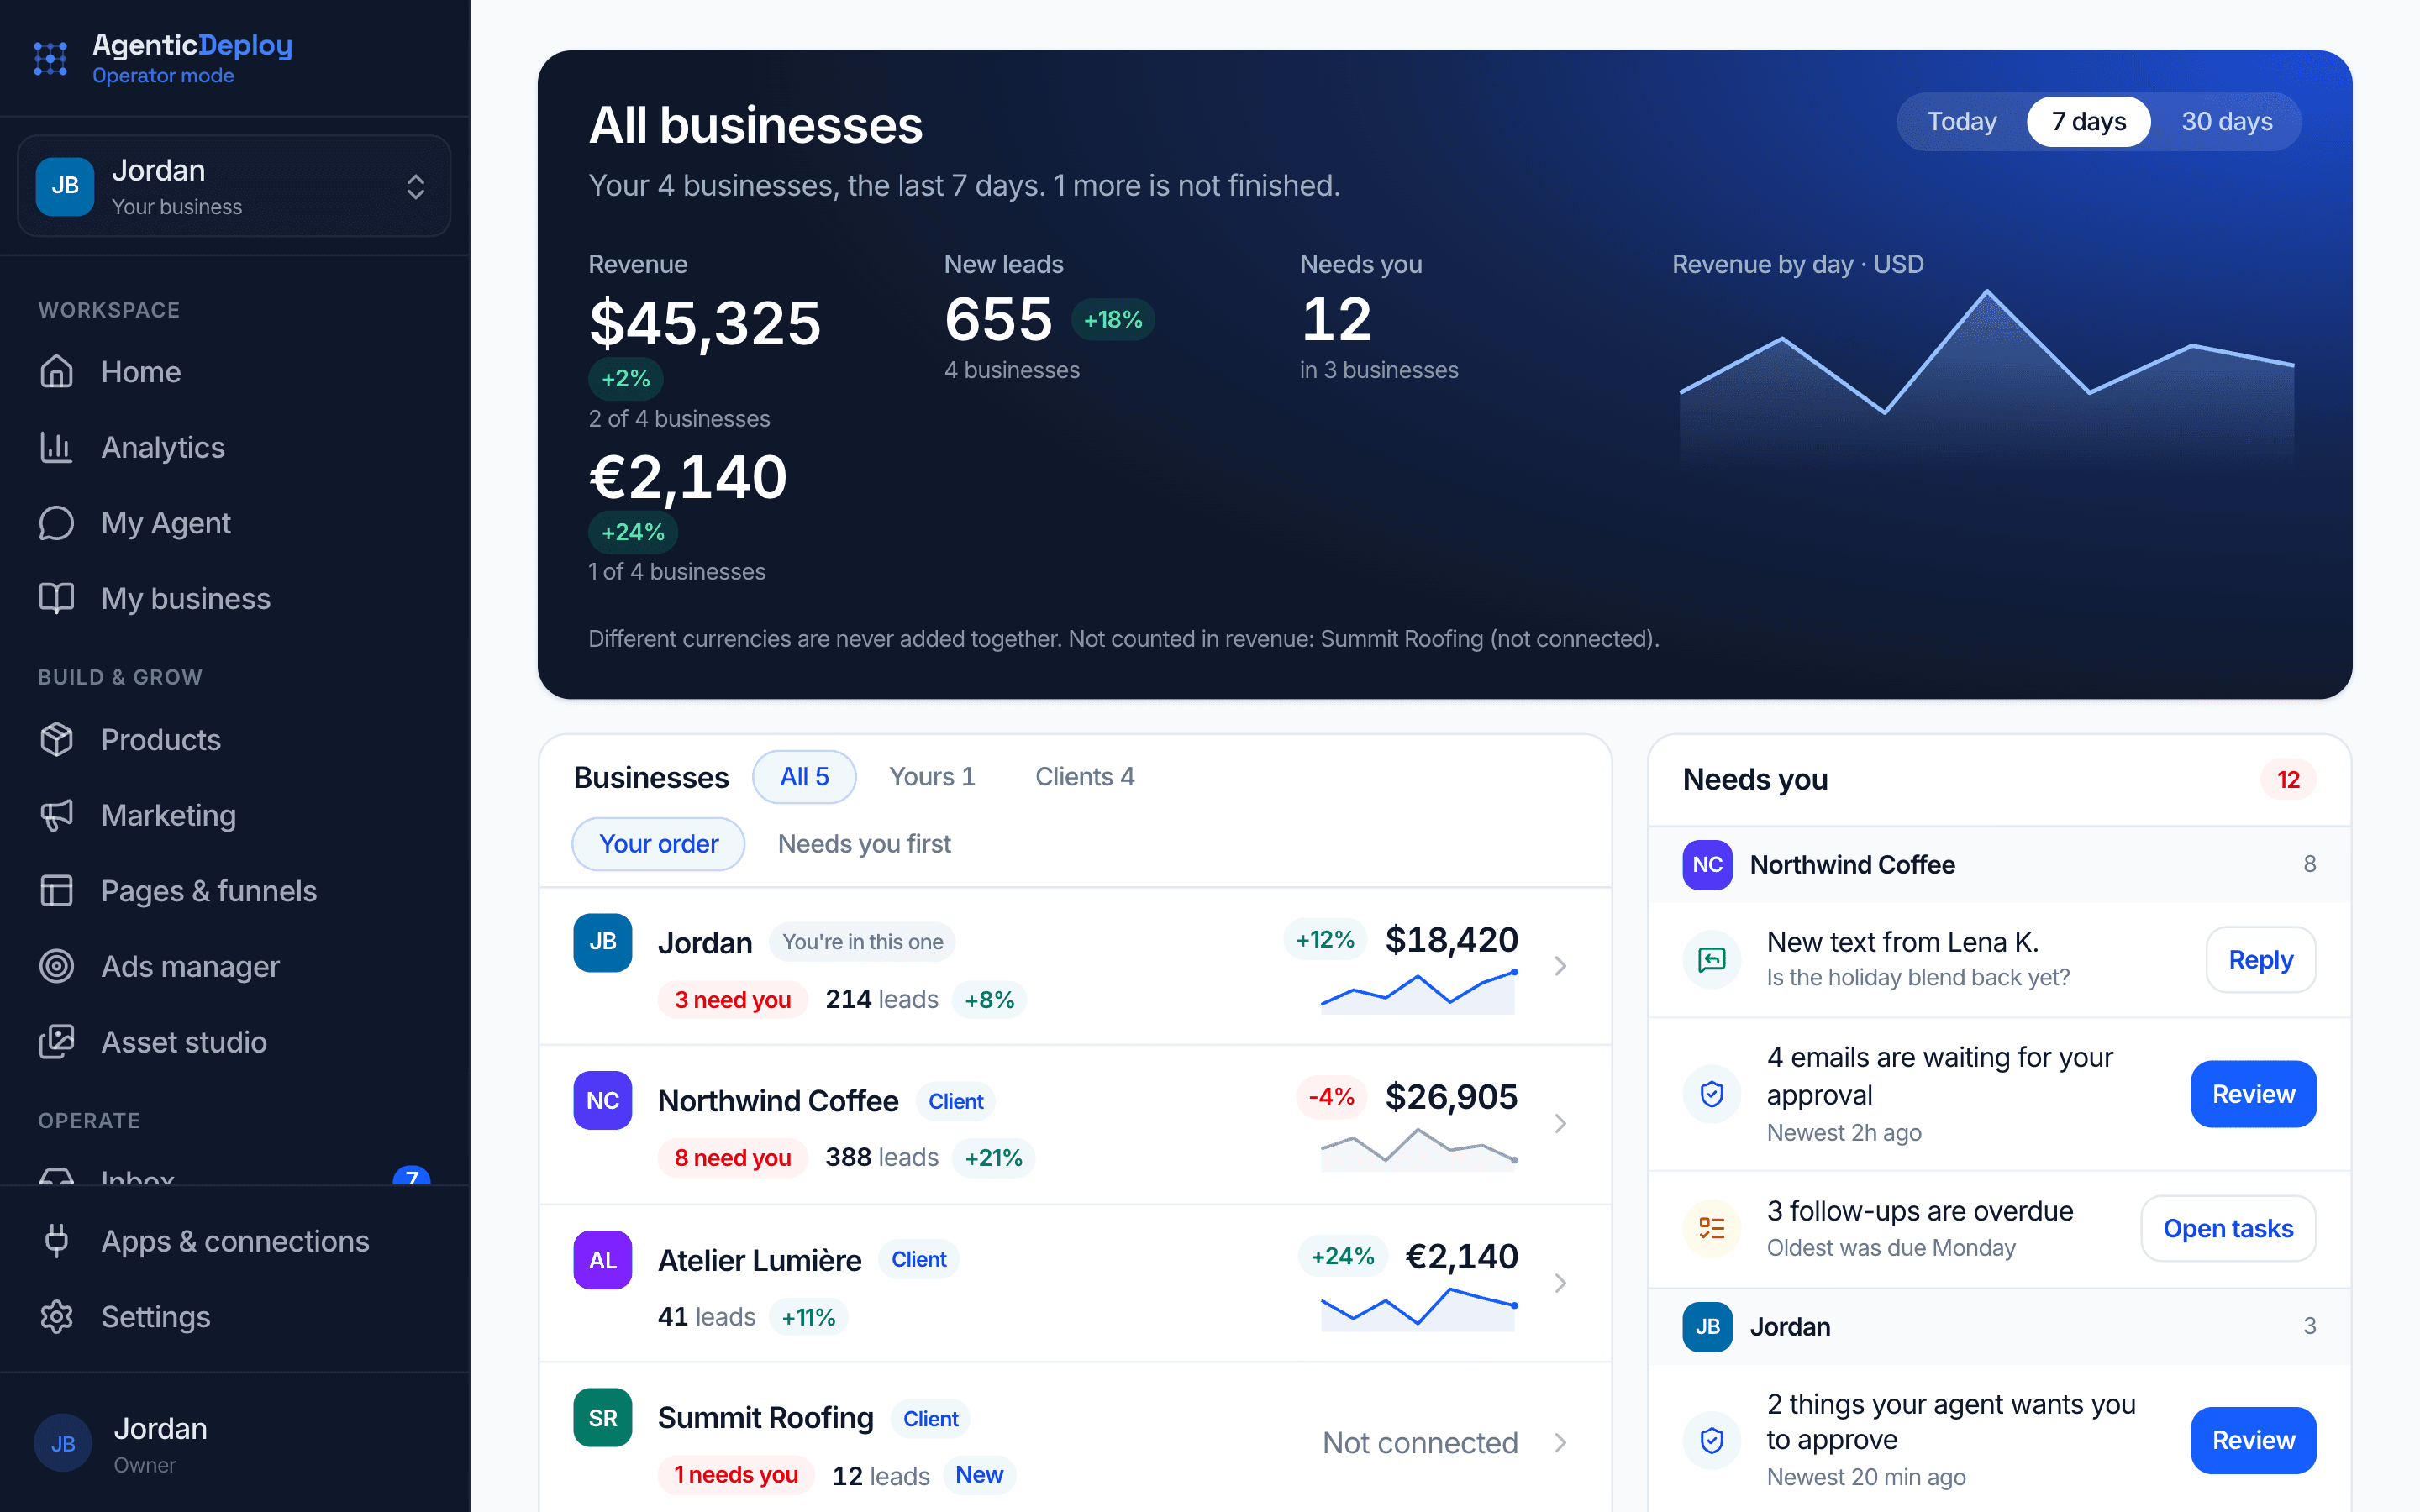
Task: Sort businesses by Needs you first
Action: tap(864, 844)
